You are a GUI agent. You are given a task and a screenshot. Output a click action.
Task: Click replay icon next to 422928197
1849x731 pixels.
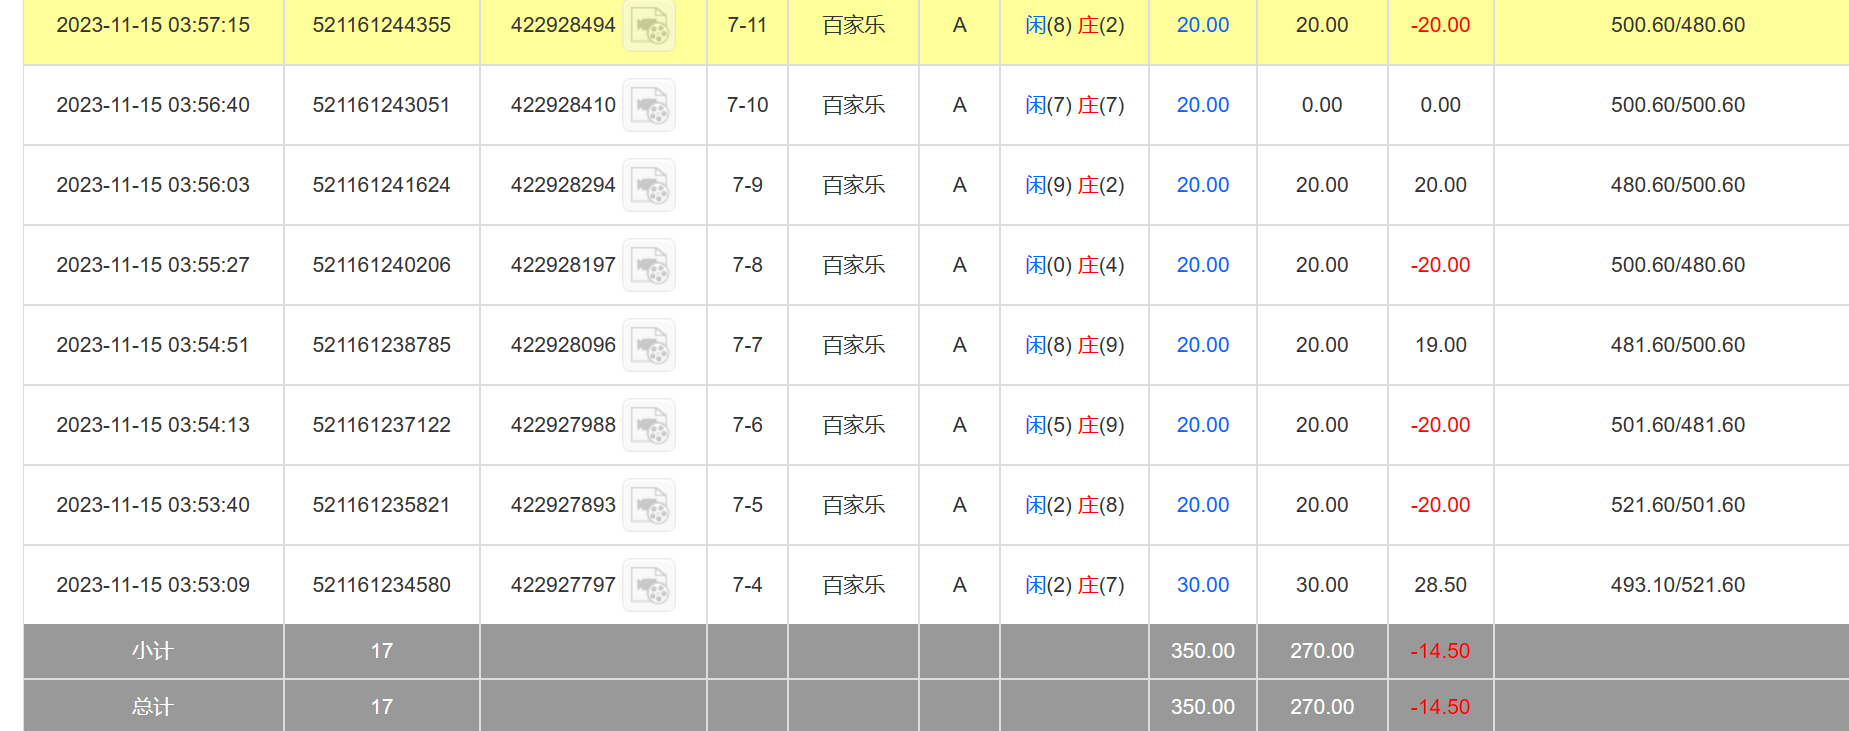[649, 265]
